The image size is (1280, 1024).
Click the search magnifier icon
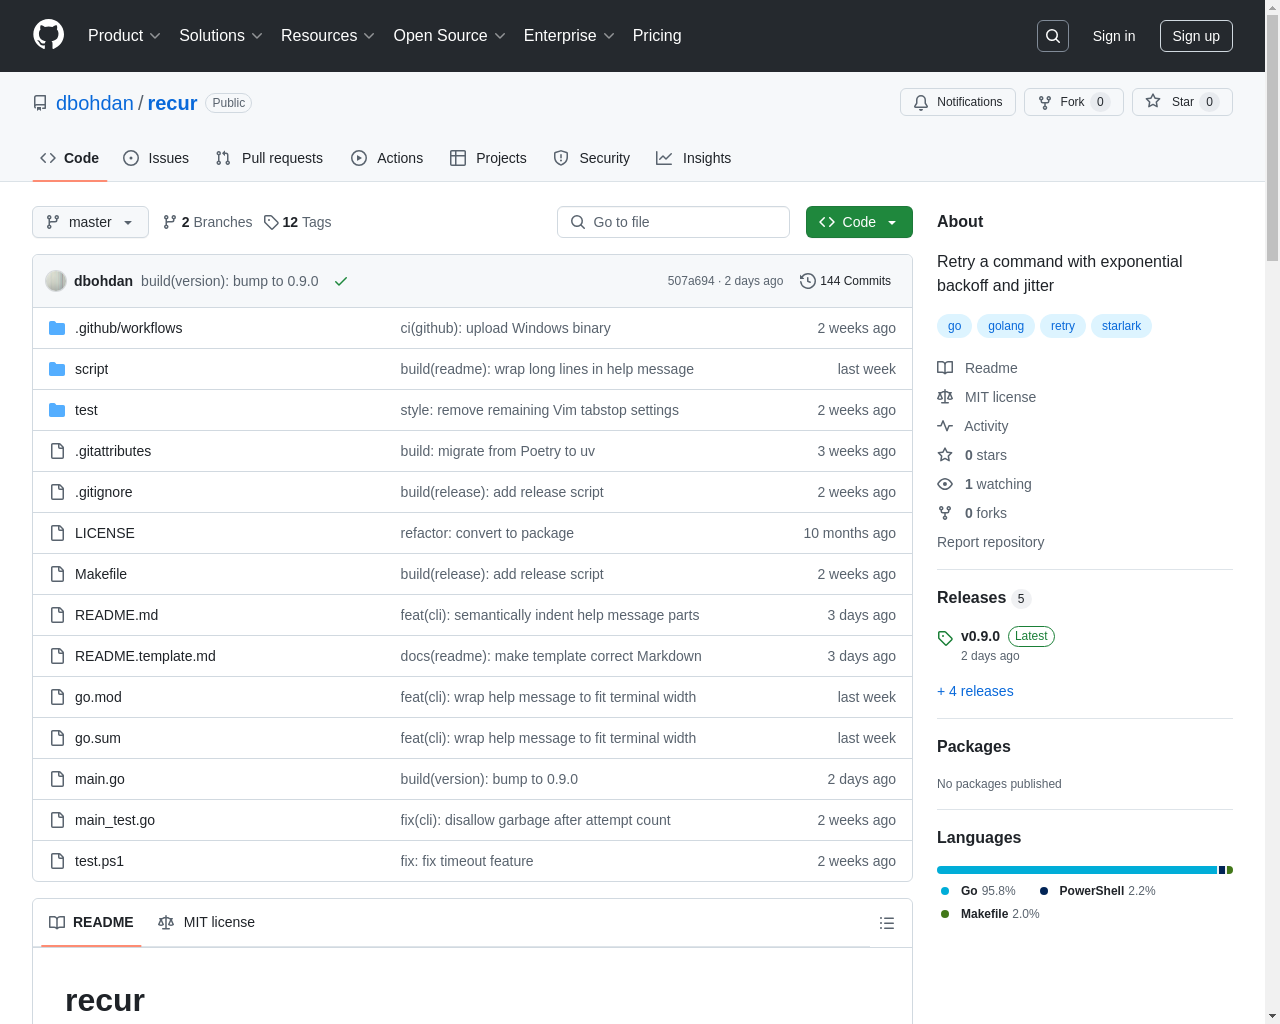1053,36
